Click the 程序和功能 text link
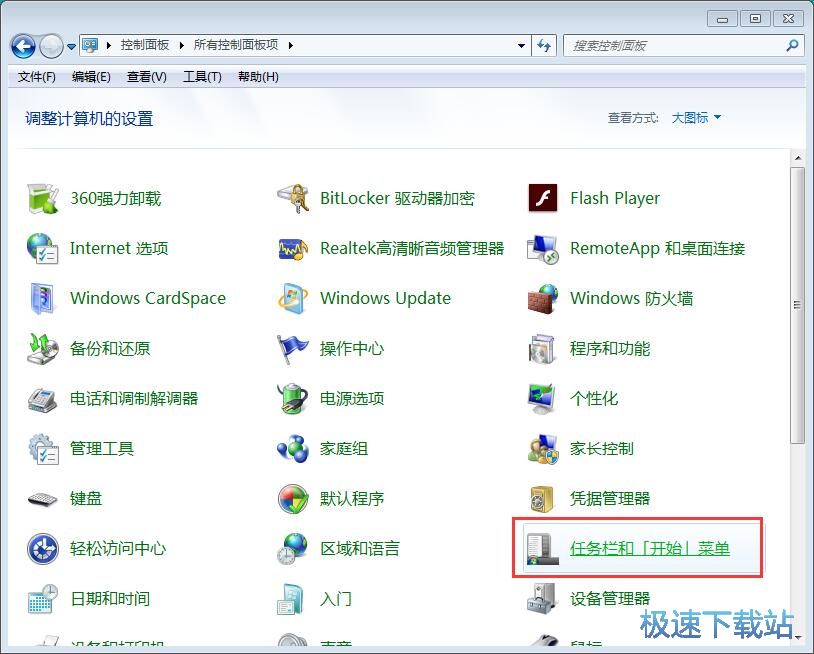 610,348
